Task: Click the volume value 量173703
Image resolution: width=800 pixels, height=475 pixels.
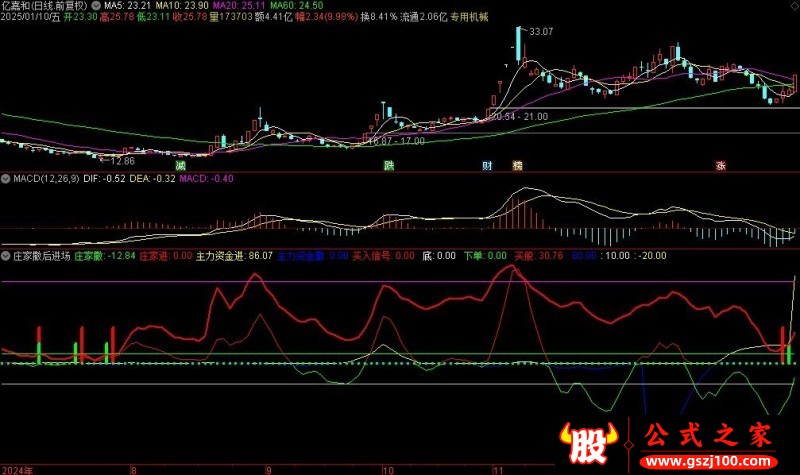Action: point(231,17)
